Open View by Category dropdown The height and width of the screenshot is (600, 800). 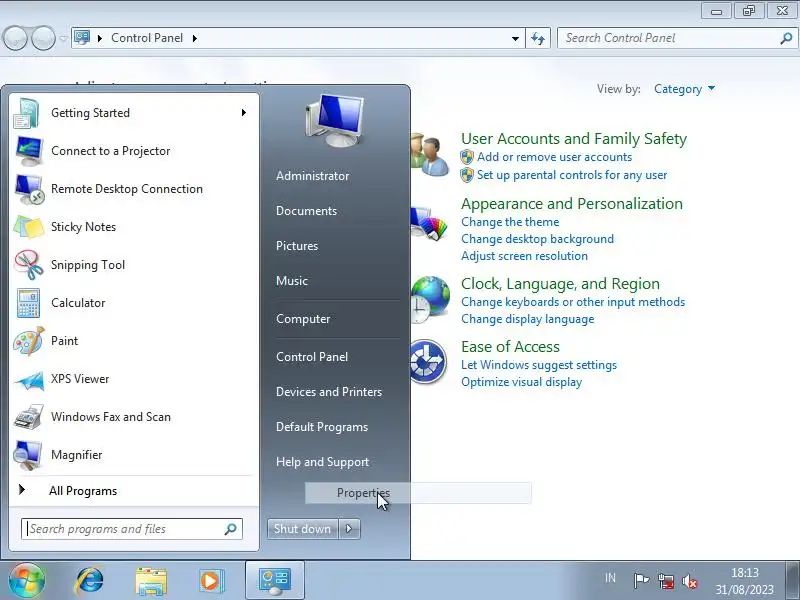(685, 89)
